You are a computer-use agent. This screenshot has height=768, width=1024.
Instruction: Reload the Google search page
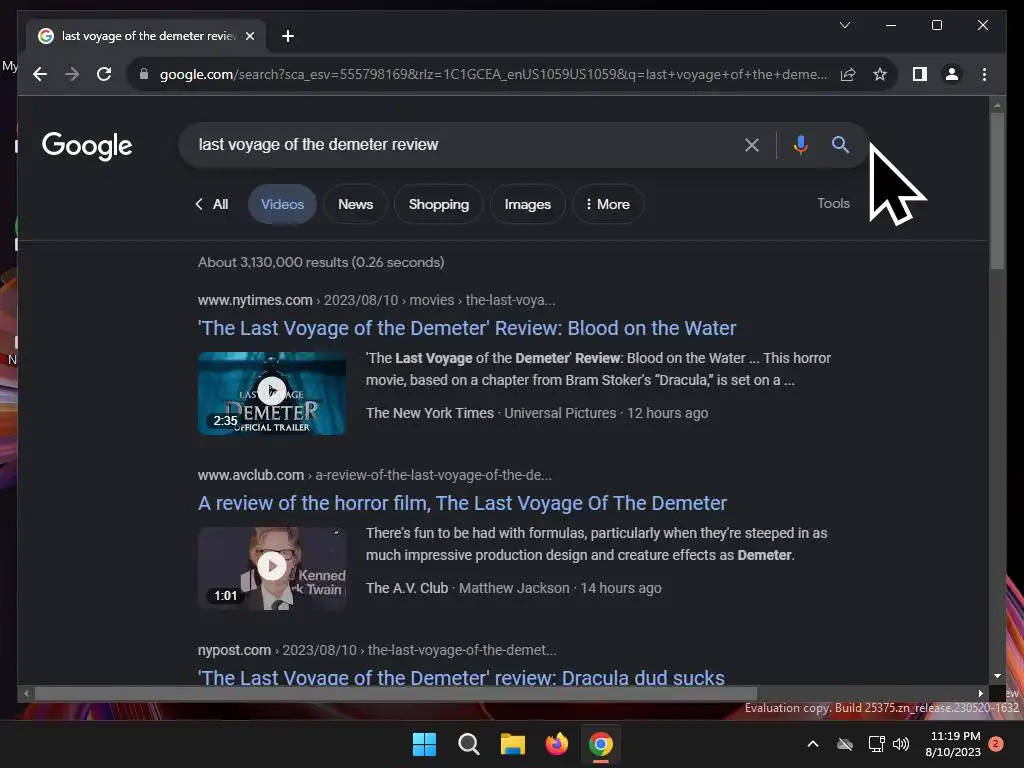(x=104, y=74)
